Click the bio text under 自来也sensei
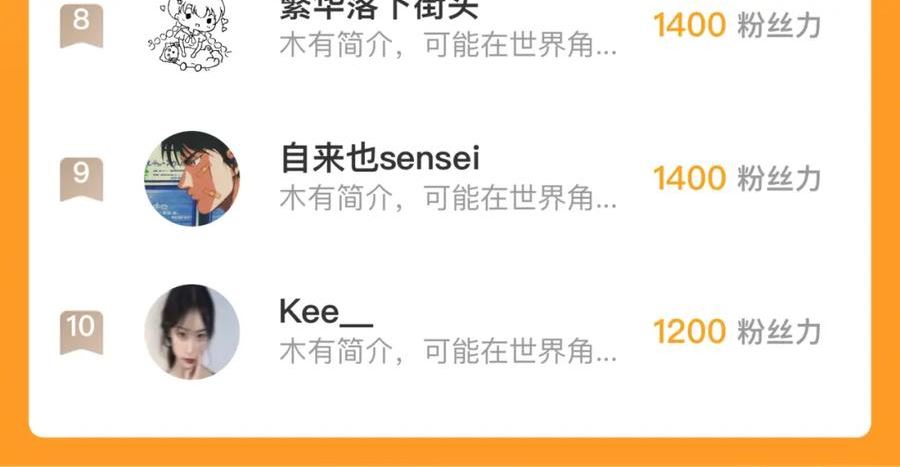 (x=448, y=199)
